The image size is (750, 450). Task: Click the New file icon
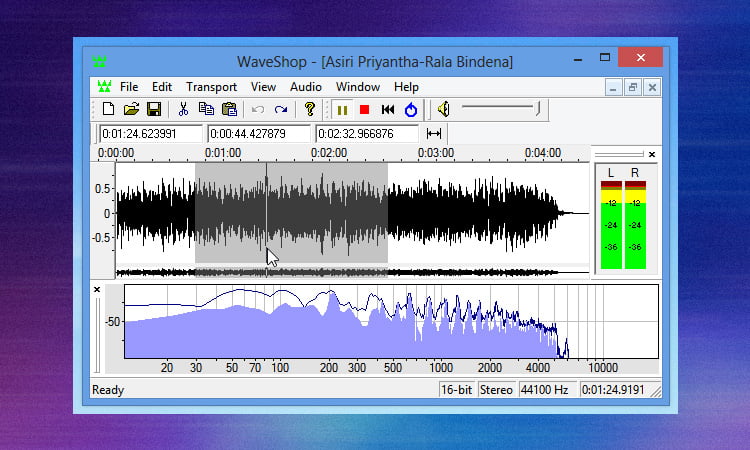107,109
